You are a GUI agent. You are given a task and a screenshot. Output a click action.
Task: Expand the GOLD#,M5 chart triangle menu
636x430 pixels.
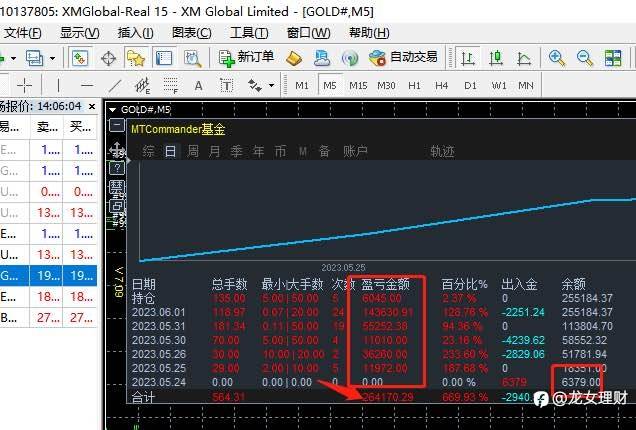click(x=113, y=110)
